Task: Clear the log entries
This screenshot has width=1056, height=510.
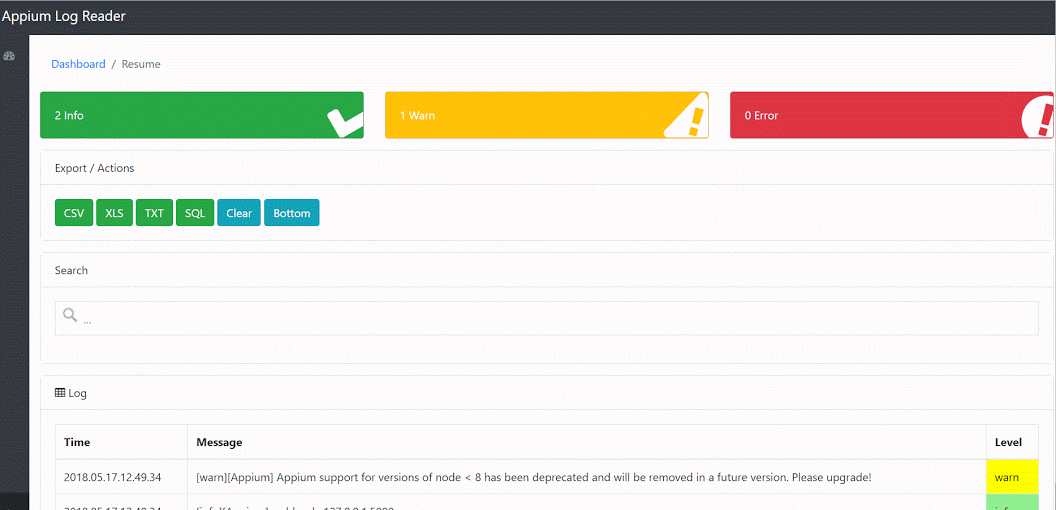Action: (239, 213)
